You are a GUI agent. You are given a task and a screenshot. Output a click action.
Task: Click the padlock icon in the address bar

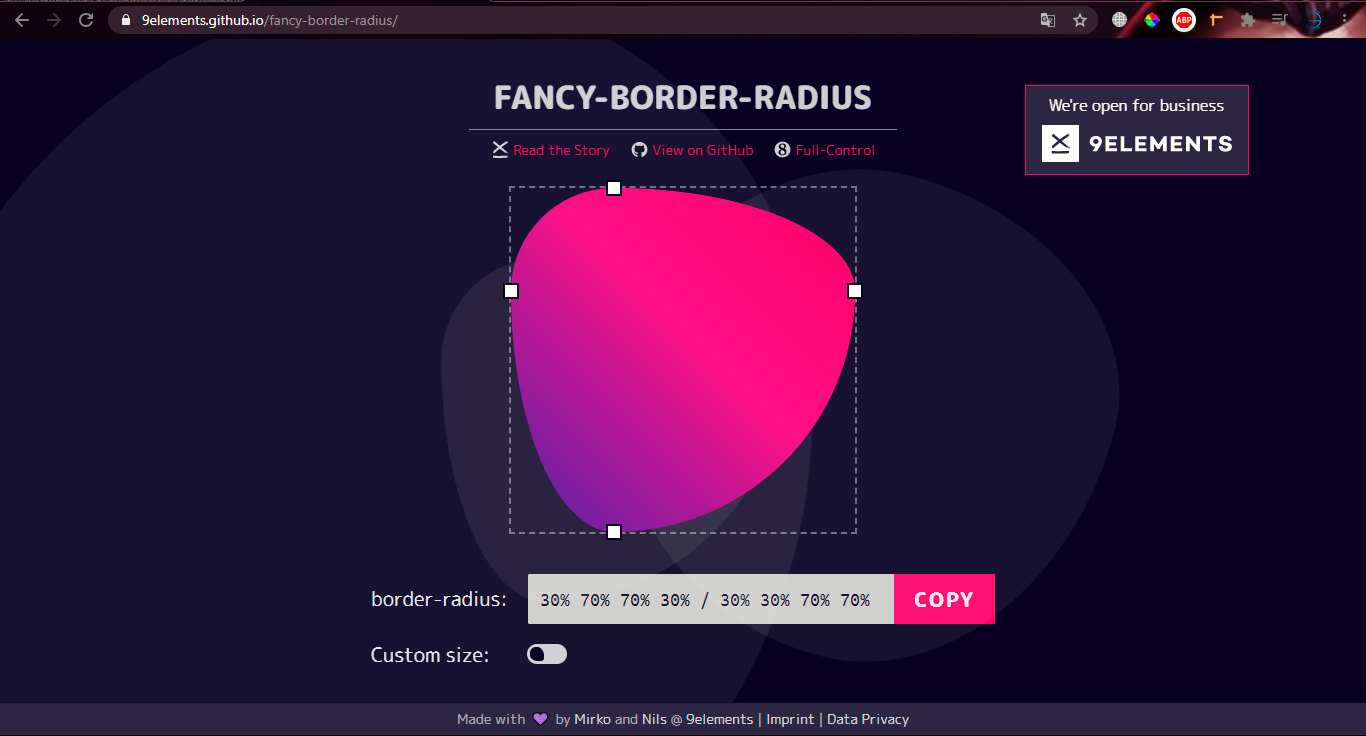(124, 19)
